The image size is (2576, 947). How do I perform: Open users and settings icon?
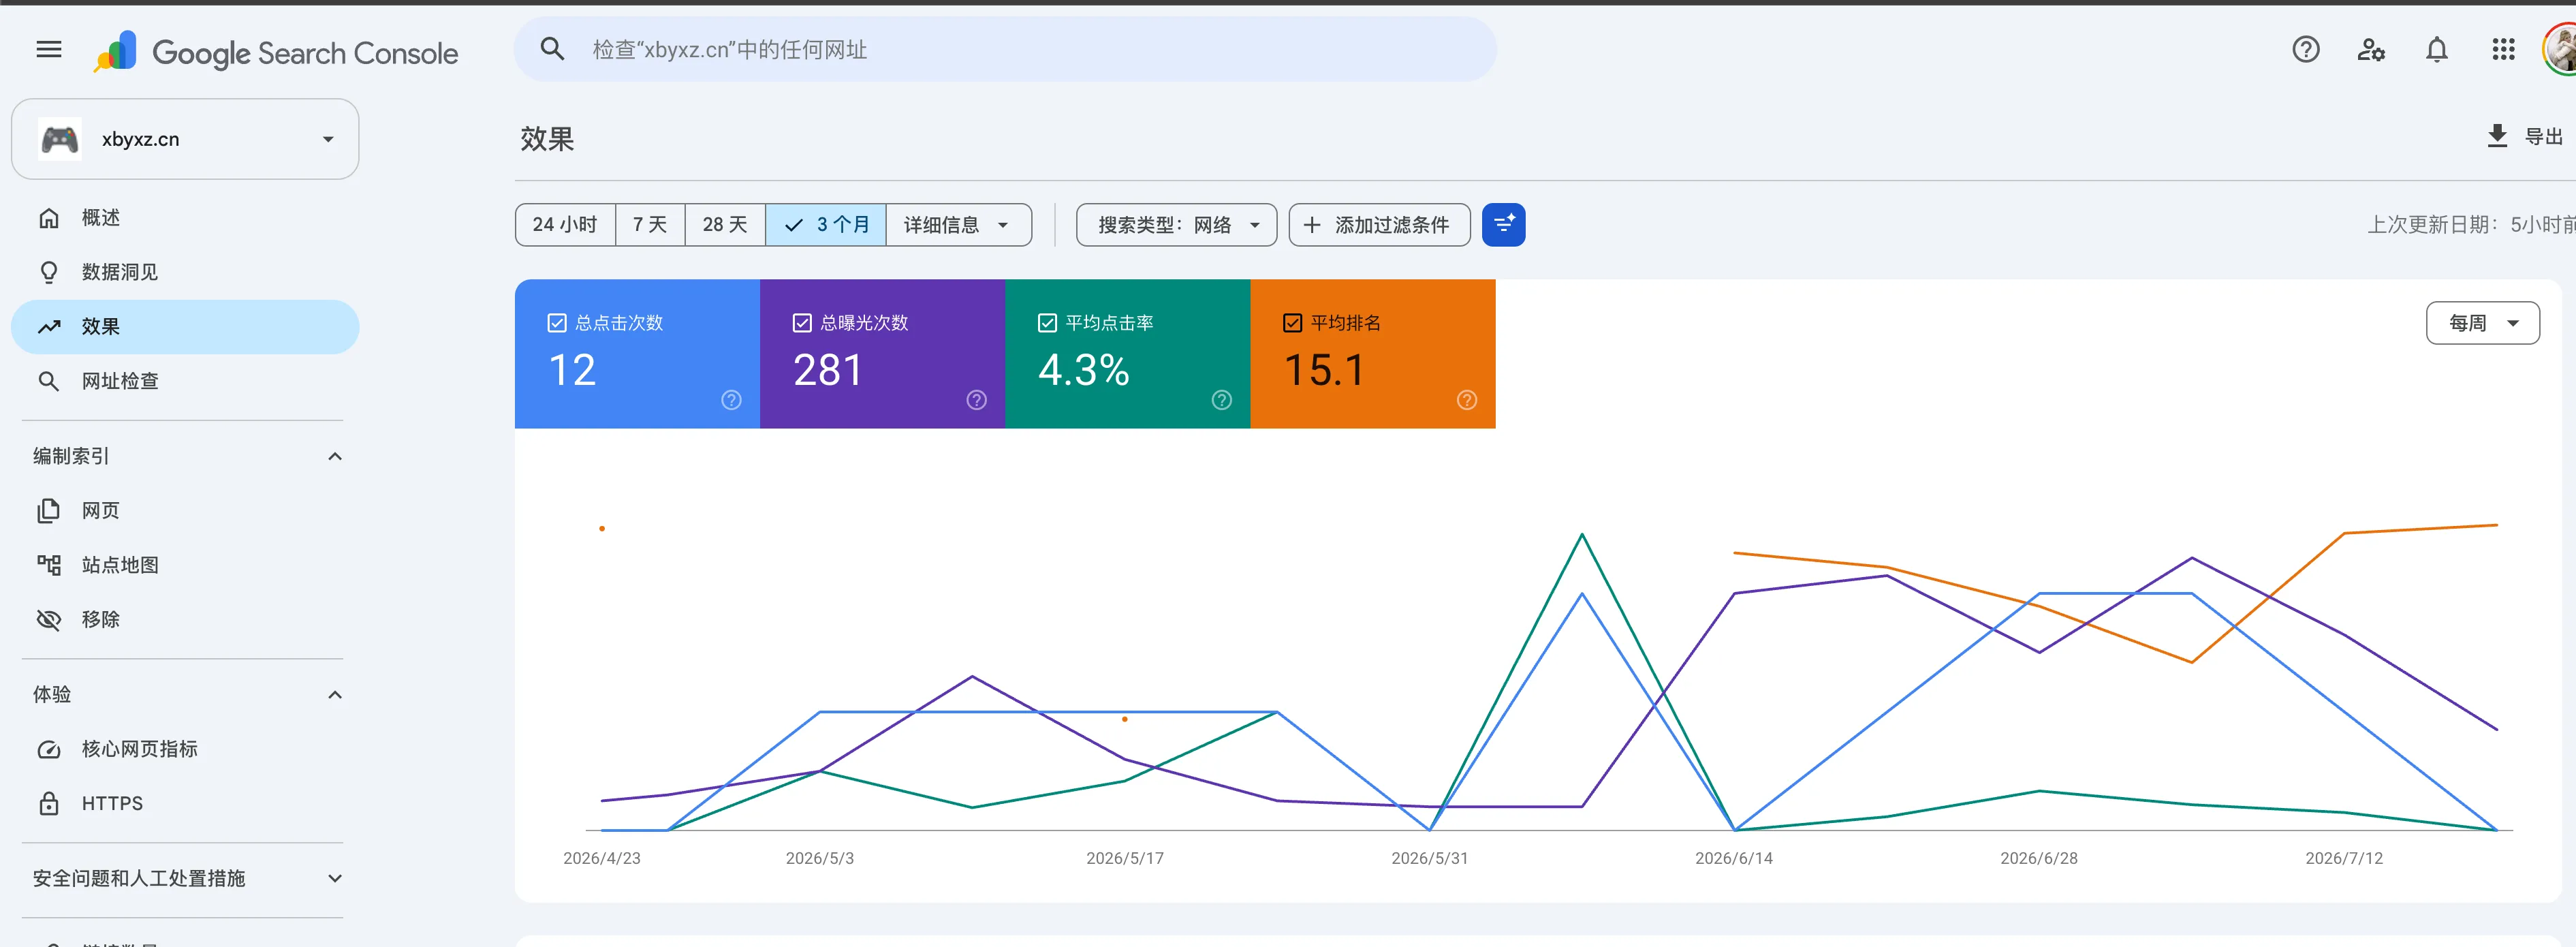pyautogui.click(x=2371, y=49)
